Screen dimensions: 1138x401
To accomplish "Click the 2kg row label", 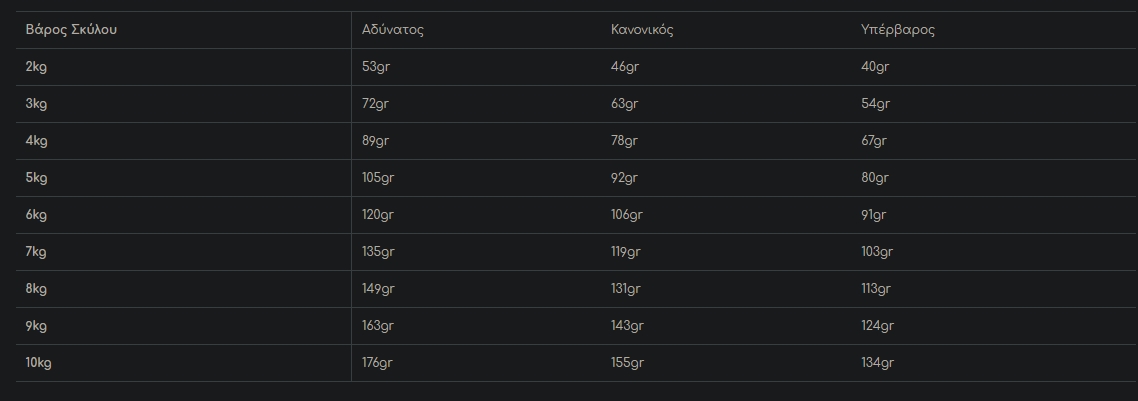I will pos(36,67).
